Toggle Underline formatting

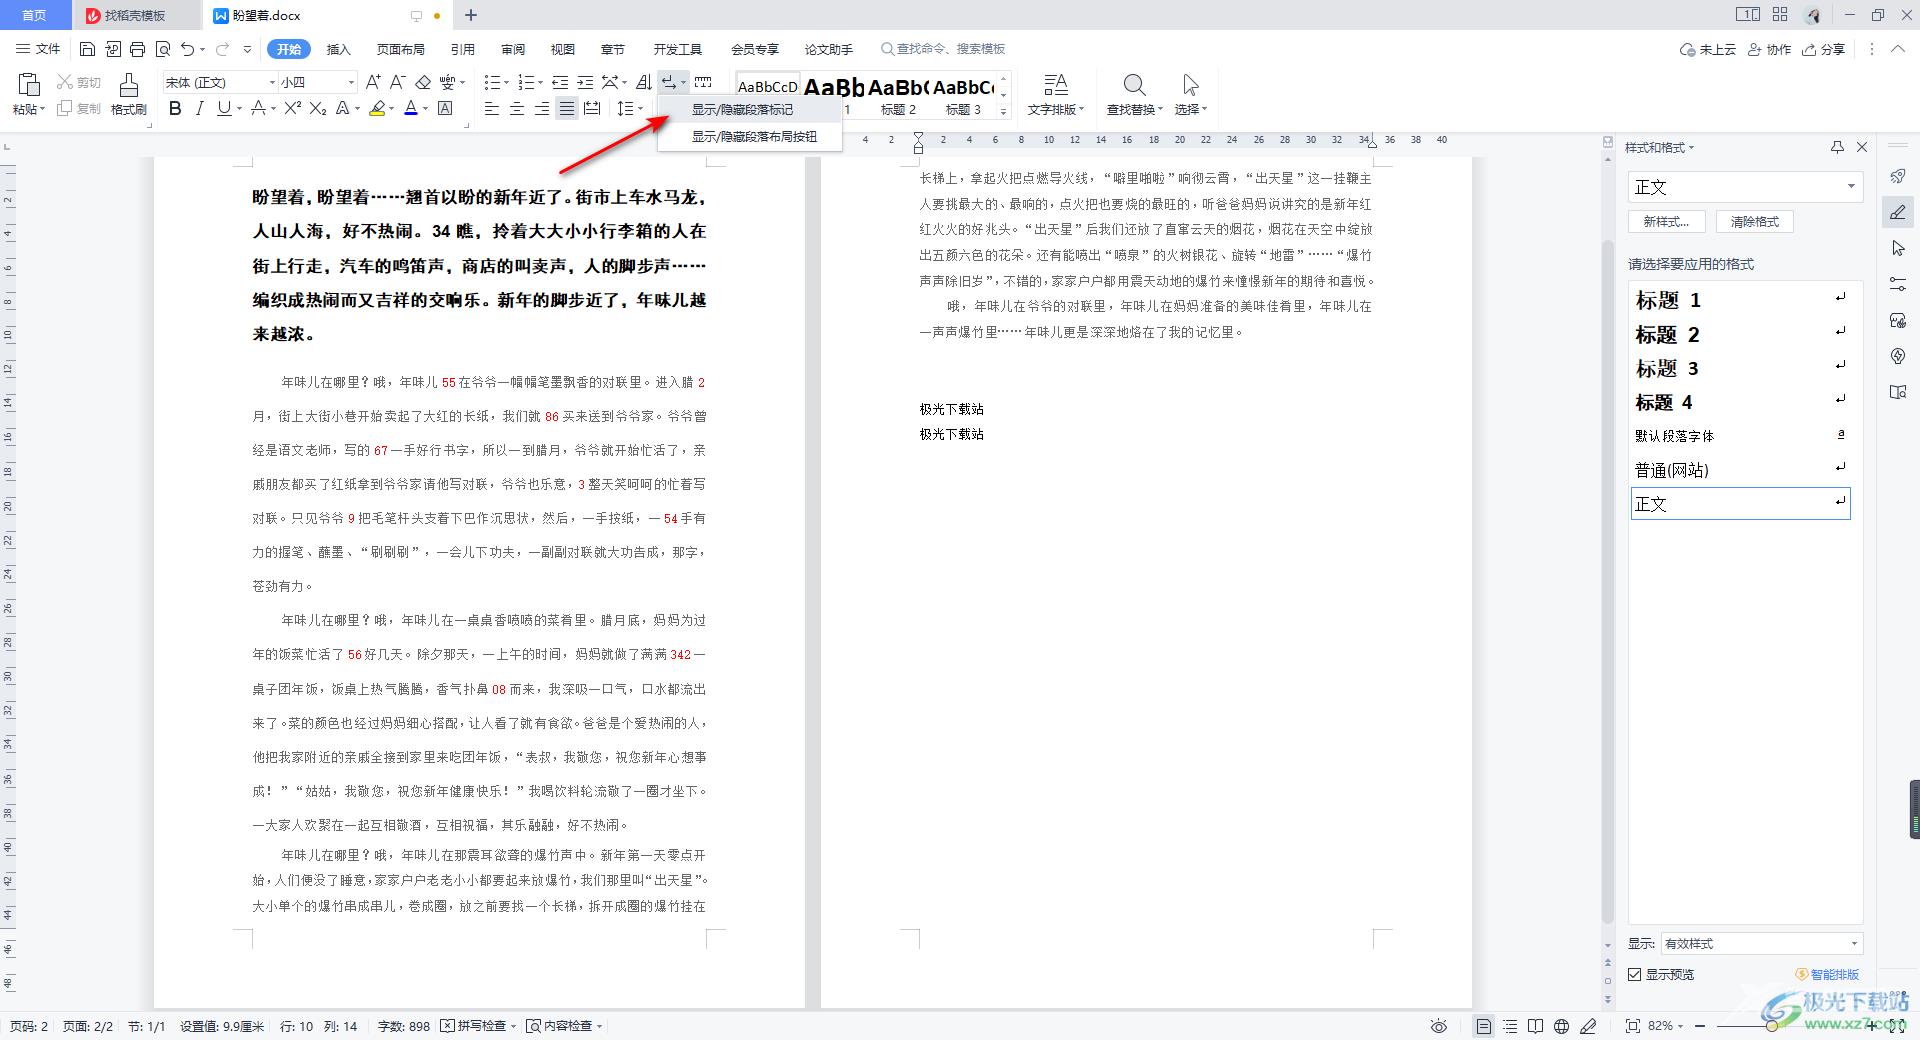[223, 108]
